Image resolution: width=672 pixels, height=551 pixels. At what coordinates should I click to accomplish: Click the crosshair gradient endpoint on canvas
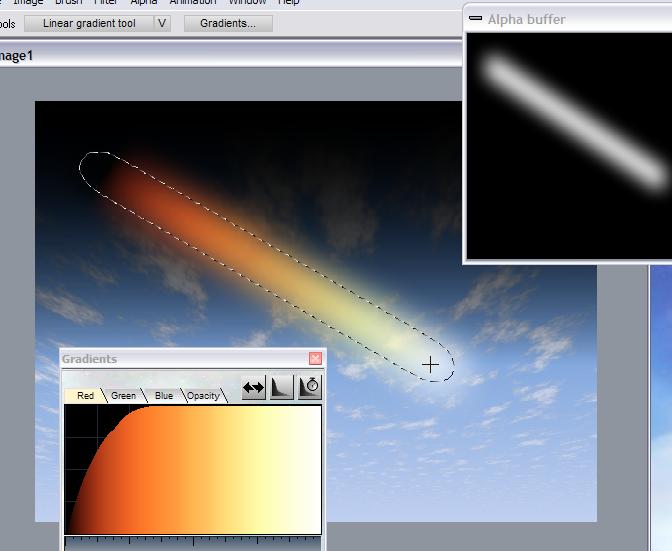[430, 365]
